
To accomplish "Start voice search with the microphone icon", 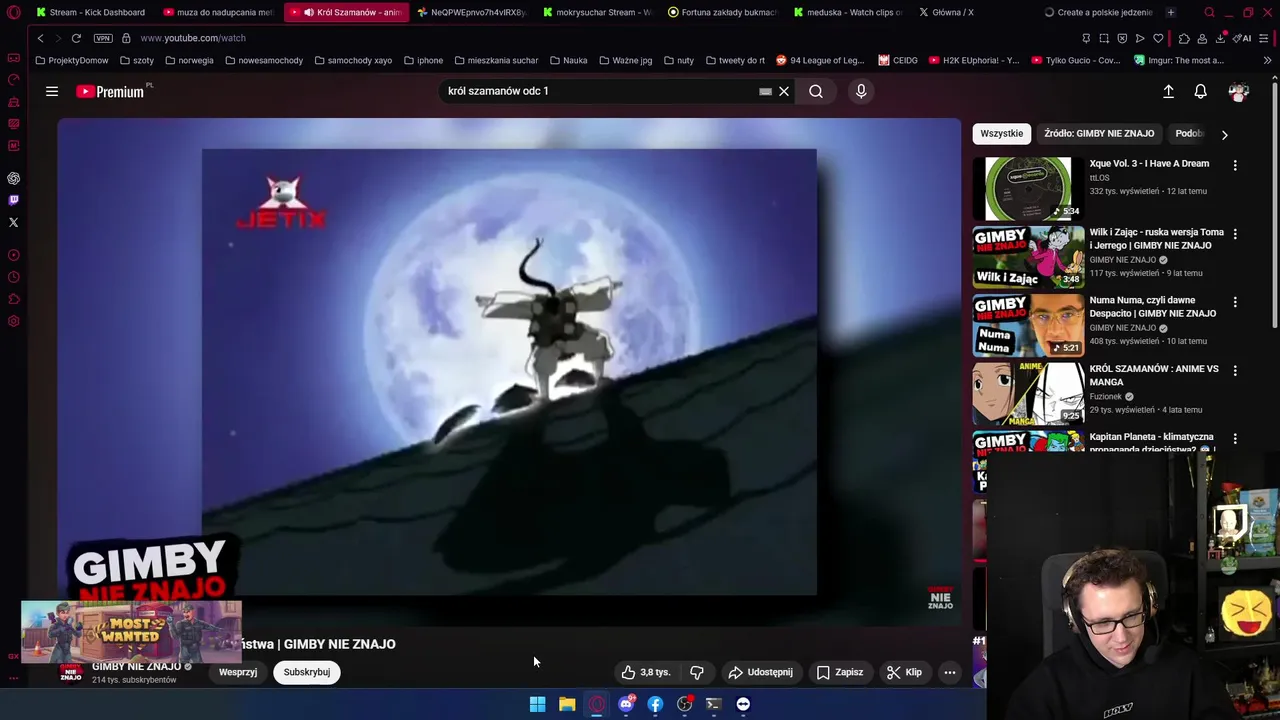I will (x=861, y=91).
